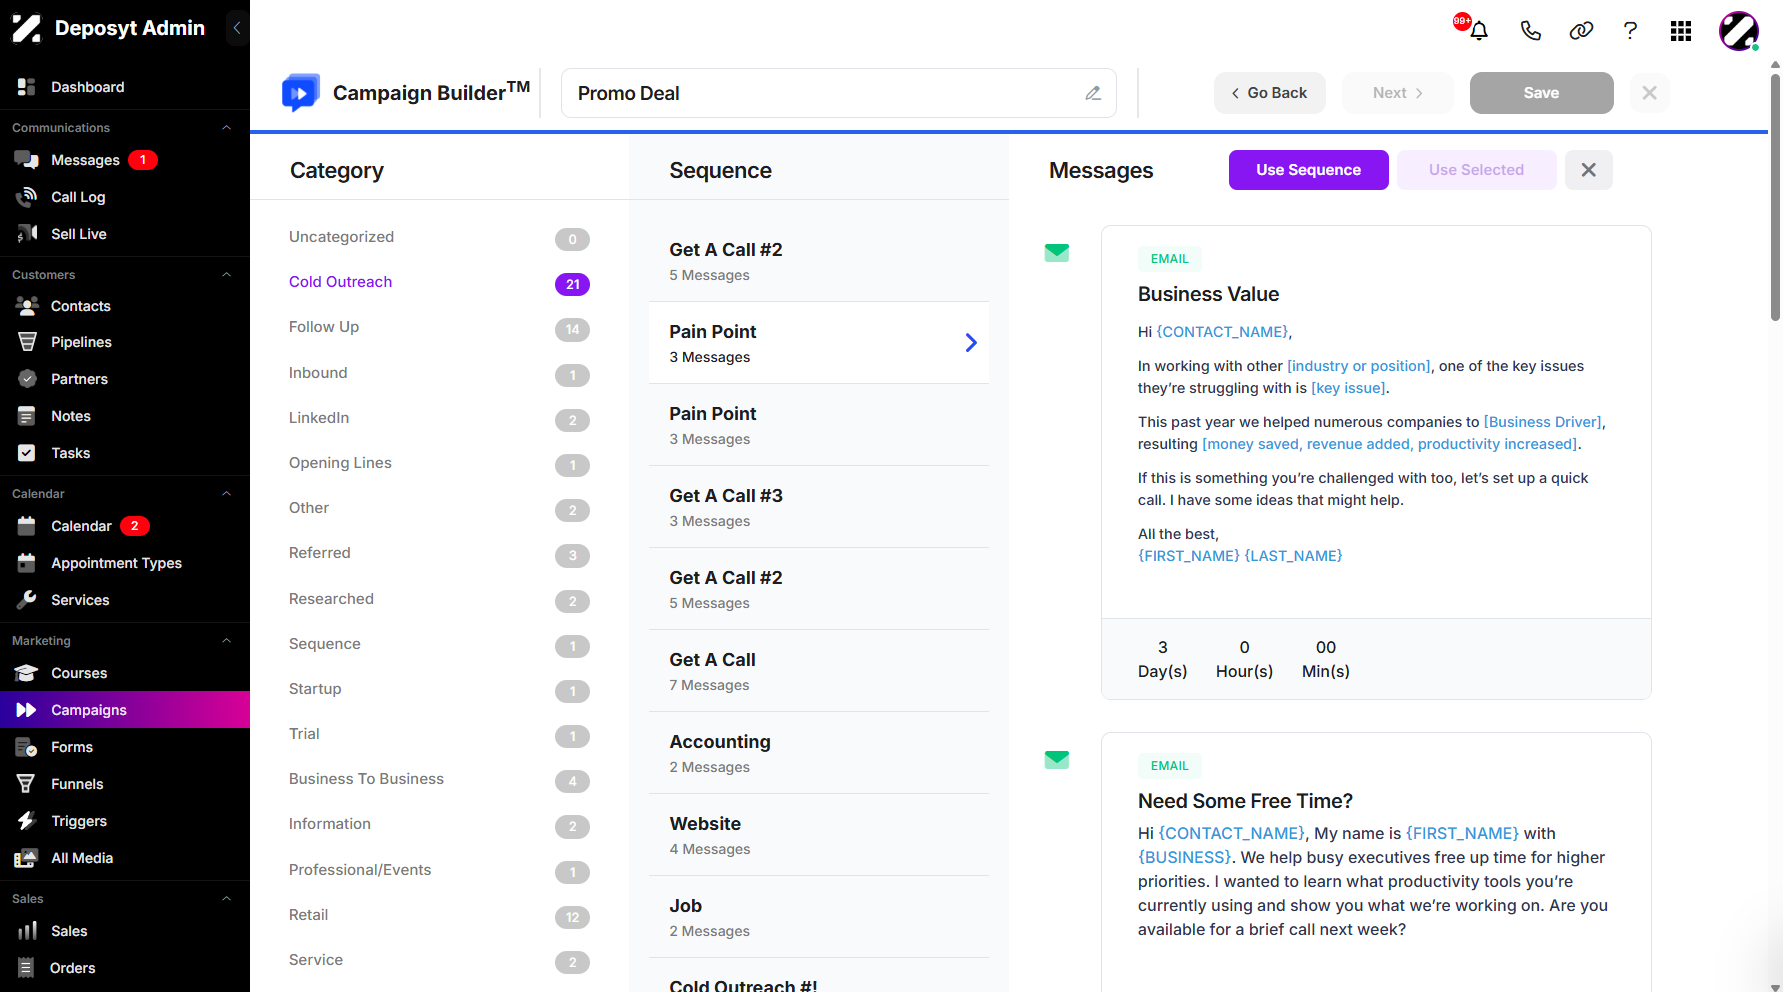The width and height of the screenshot is (1783, 992).
Task: Click the edit pencil in campaign name field
Action: [1093, 93]
